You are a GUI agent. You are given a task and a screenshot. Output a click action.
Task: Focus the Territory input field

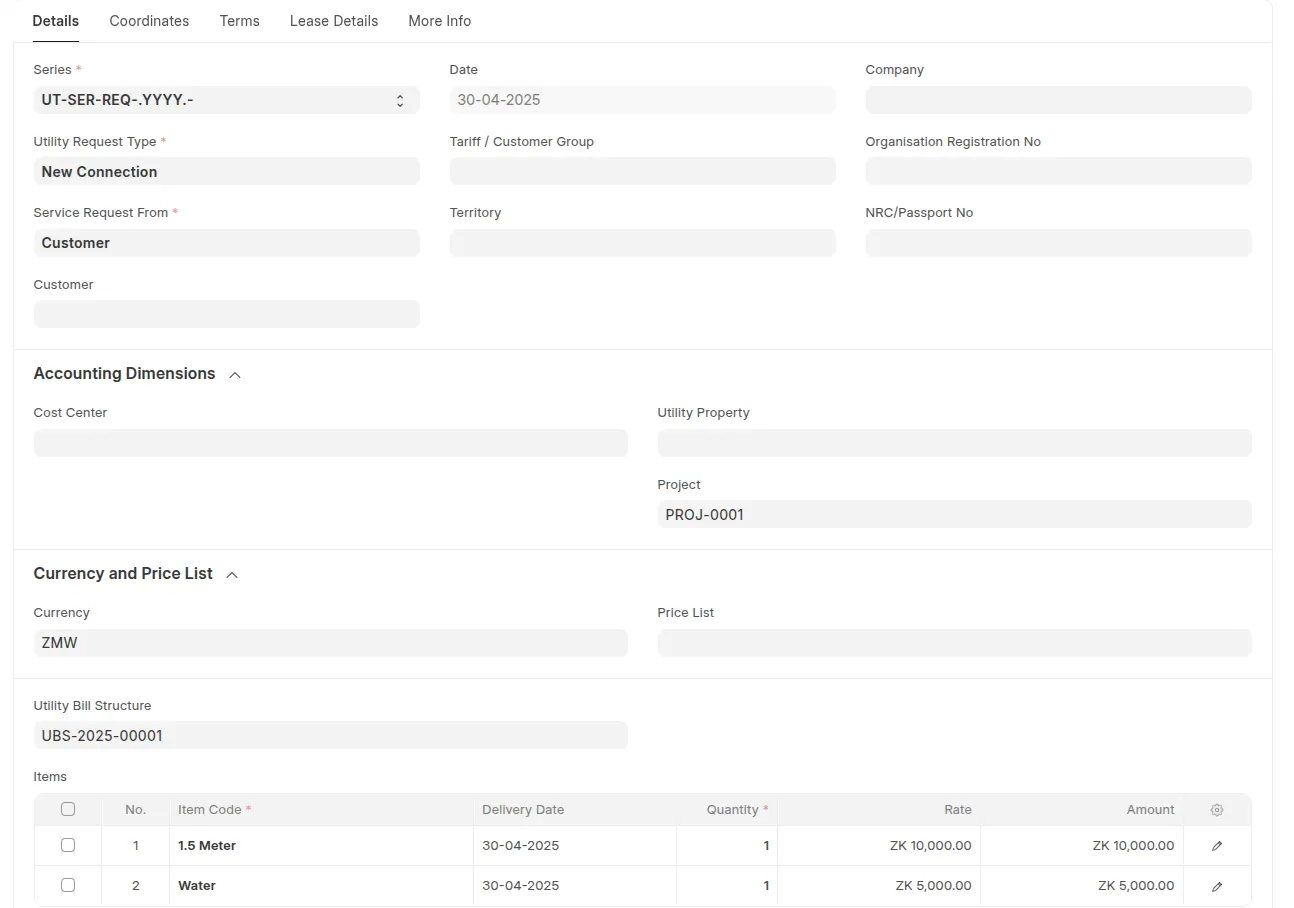pyautogui.click(x=642, y=243)
